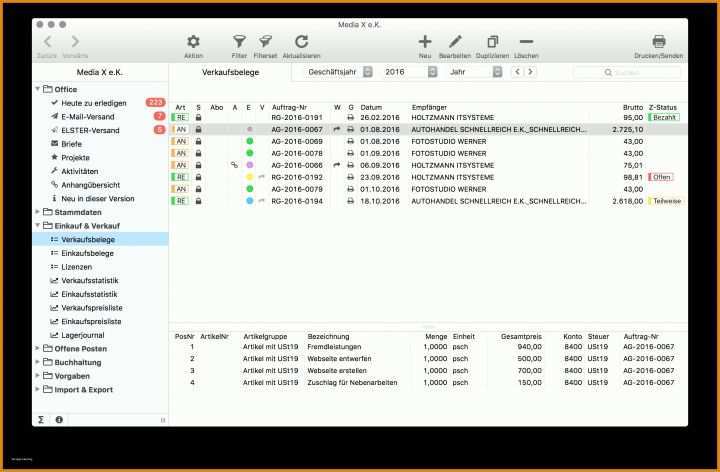Image resolution: width=720 pixels, height=472 pixels.
Task: Expand the Vorgaben folder
Action: click(38, 376)
